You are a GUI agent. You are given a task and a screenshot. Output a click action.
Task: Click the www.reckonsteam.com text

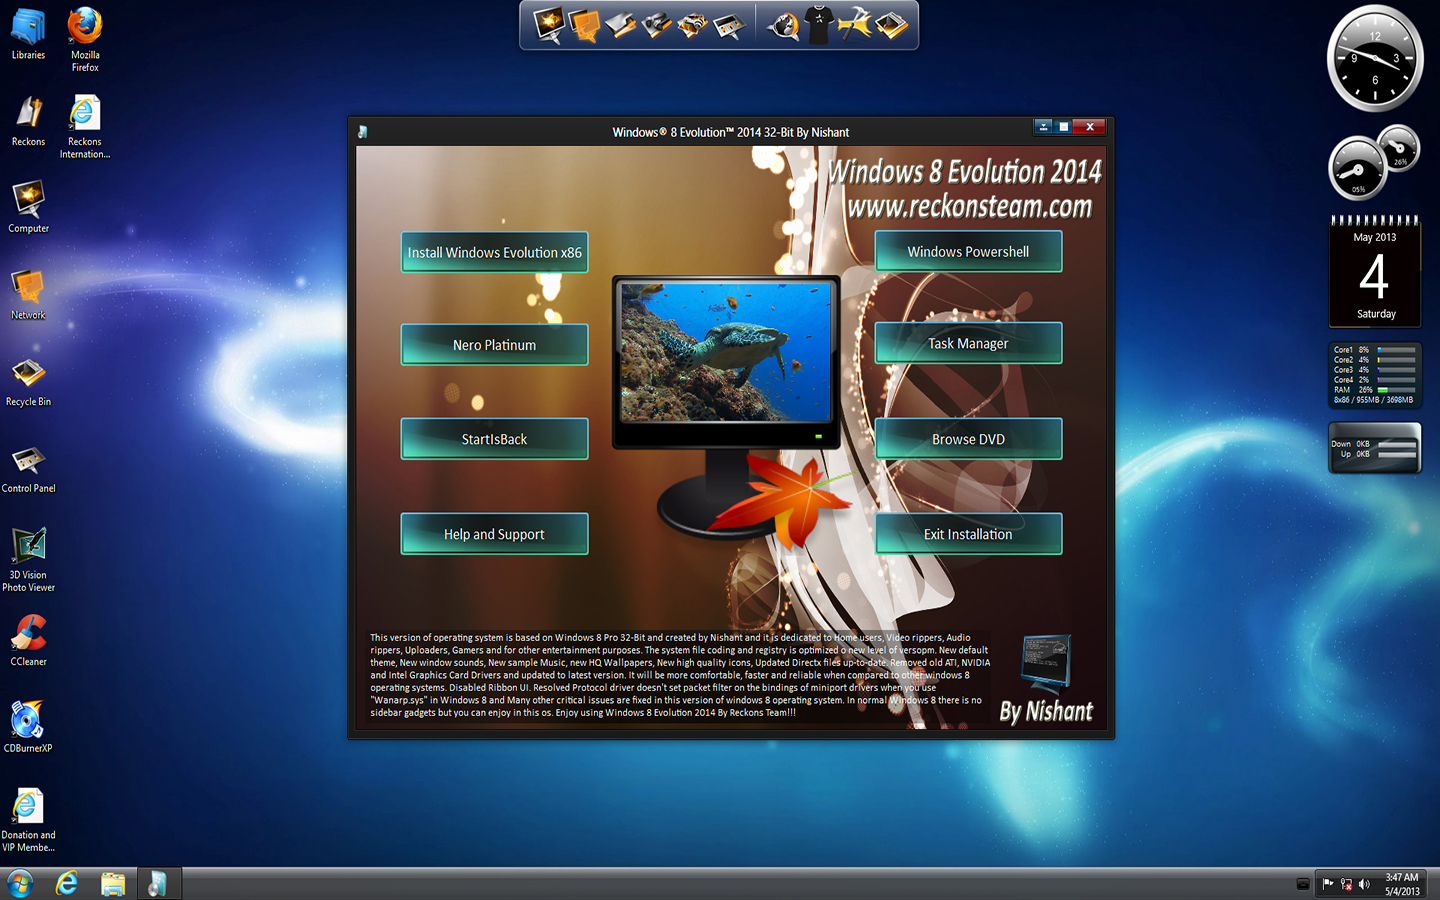pyautogui.click(x=969, y=206)
